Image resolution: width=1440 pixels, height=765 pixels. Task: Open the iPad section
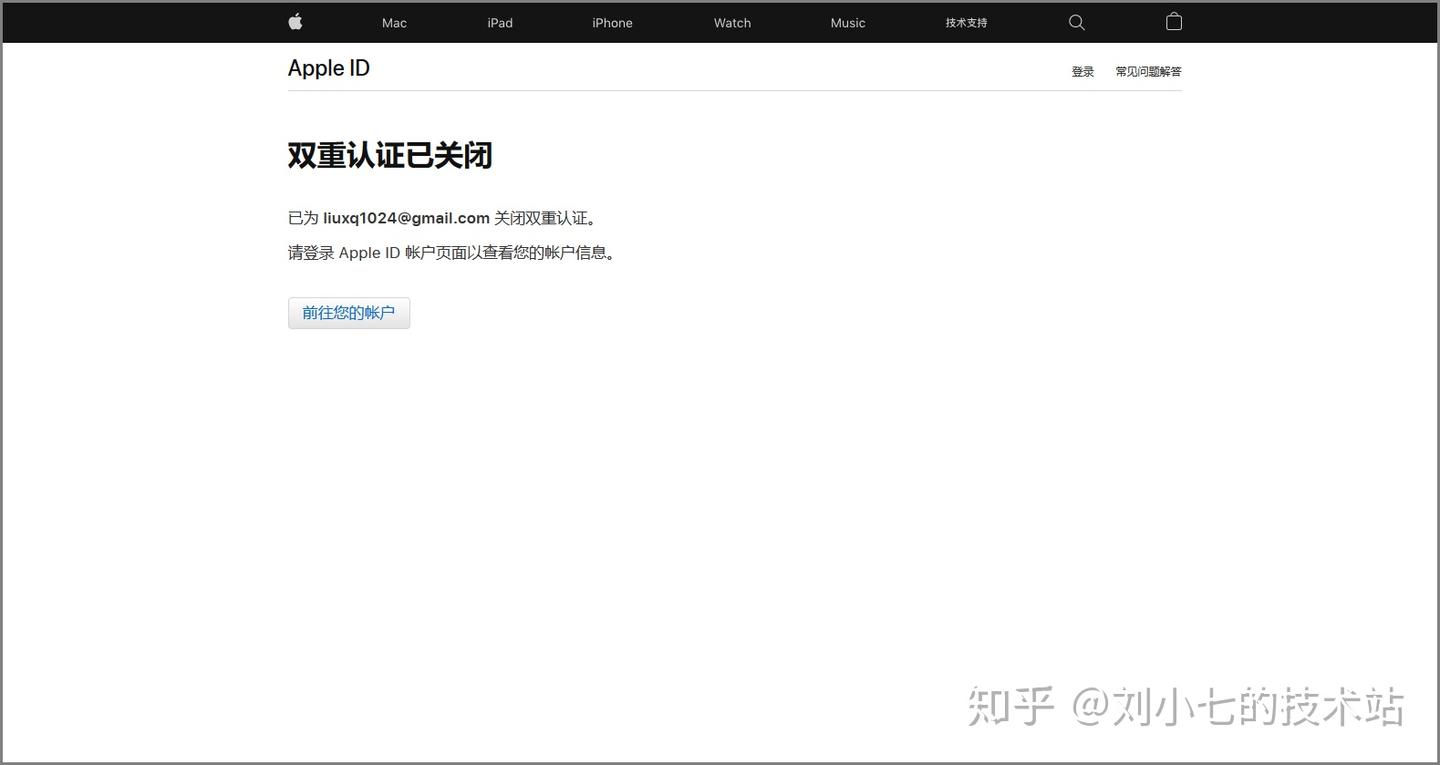point(499,21)
